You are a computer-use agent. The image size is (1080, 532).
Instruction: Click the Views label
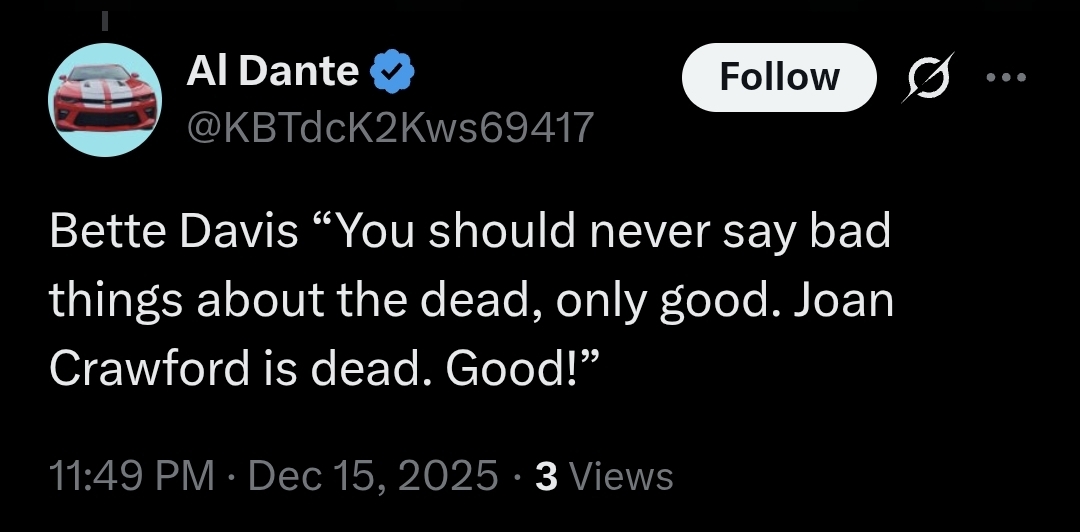coord(620,477)
